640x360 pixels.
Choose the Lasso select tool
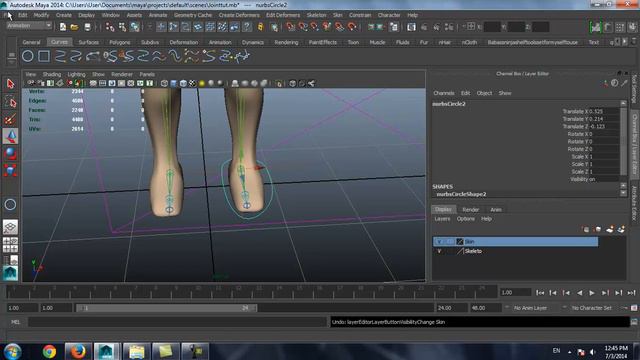[x=11, y=102]
